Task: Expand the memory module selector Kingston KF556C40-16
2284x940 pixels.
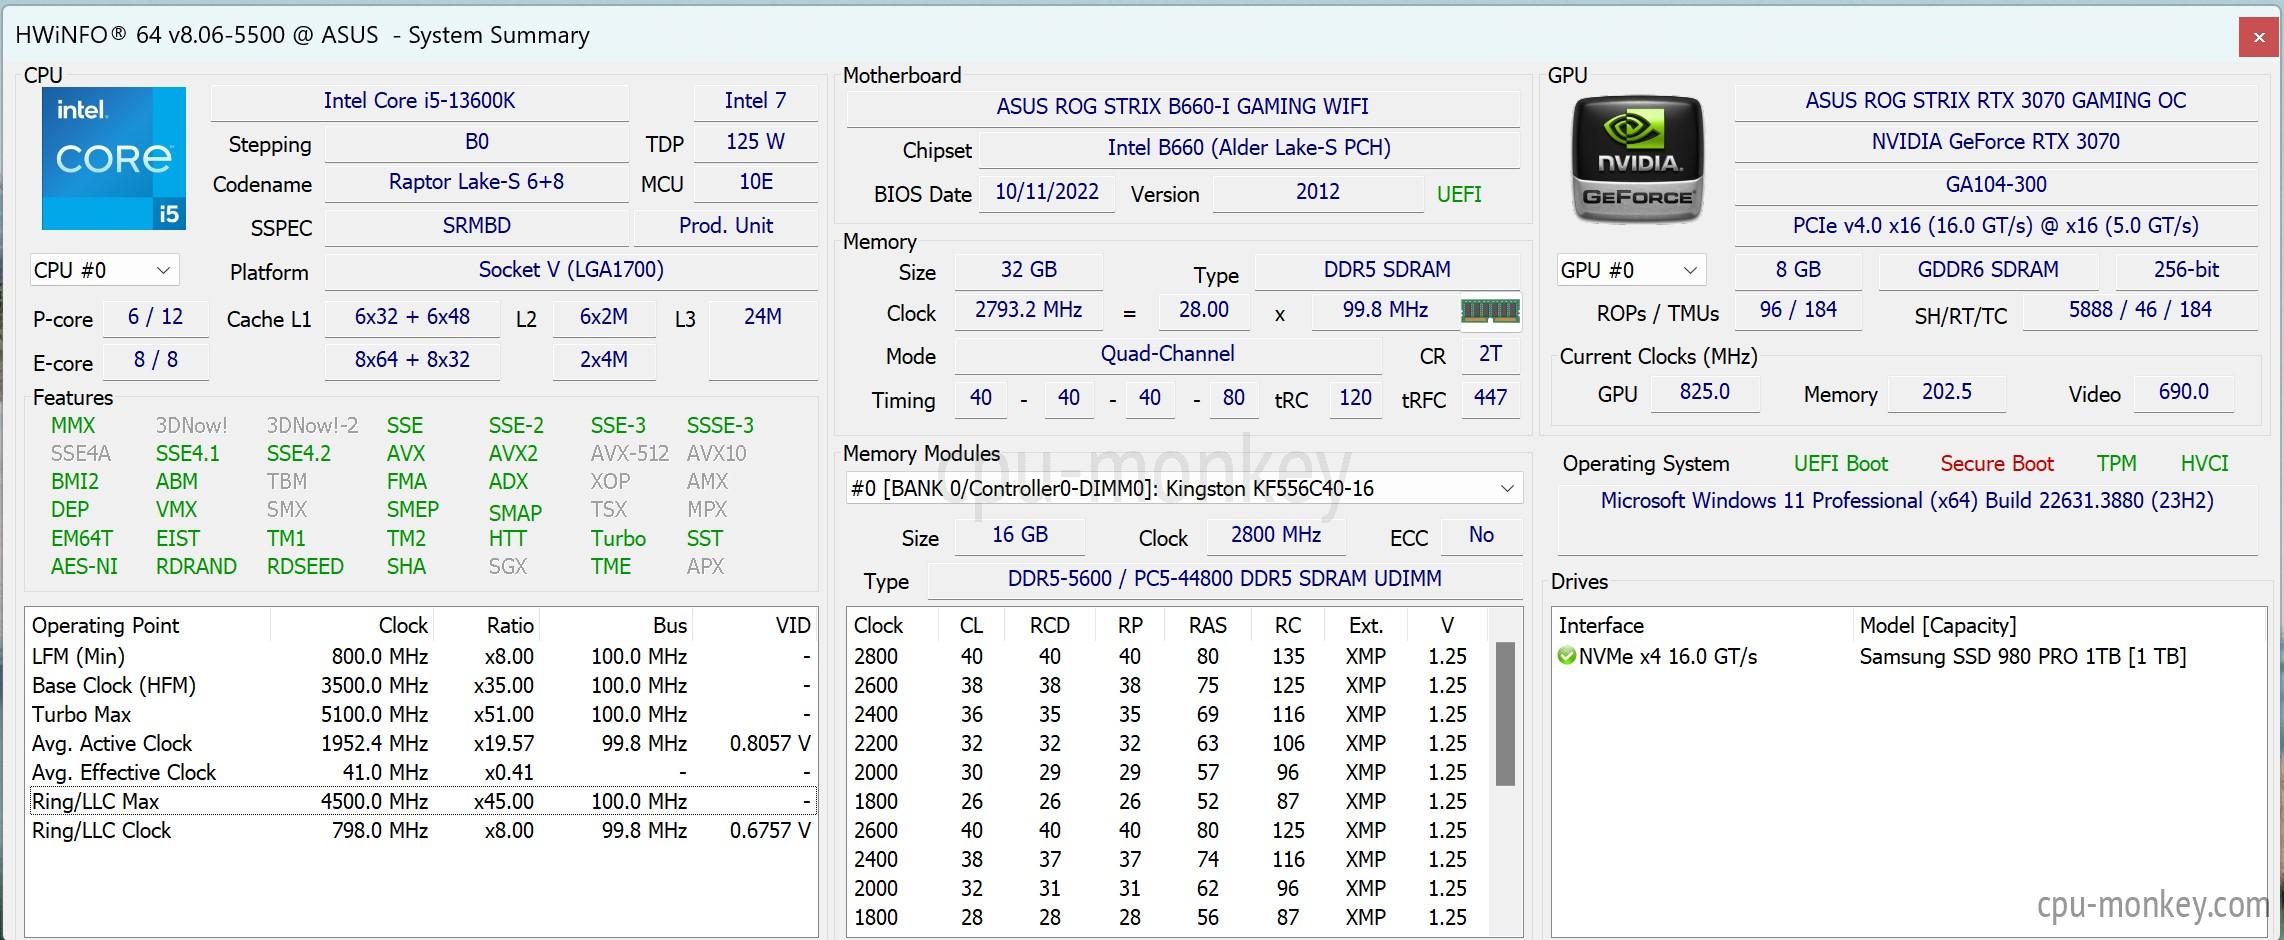Action: (x=1184, y=488)
